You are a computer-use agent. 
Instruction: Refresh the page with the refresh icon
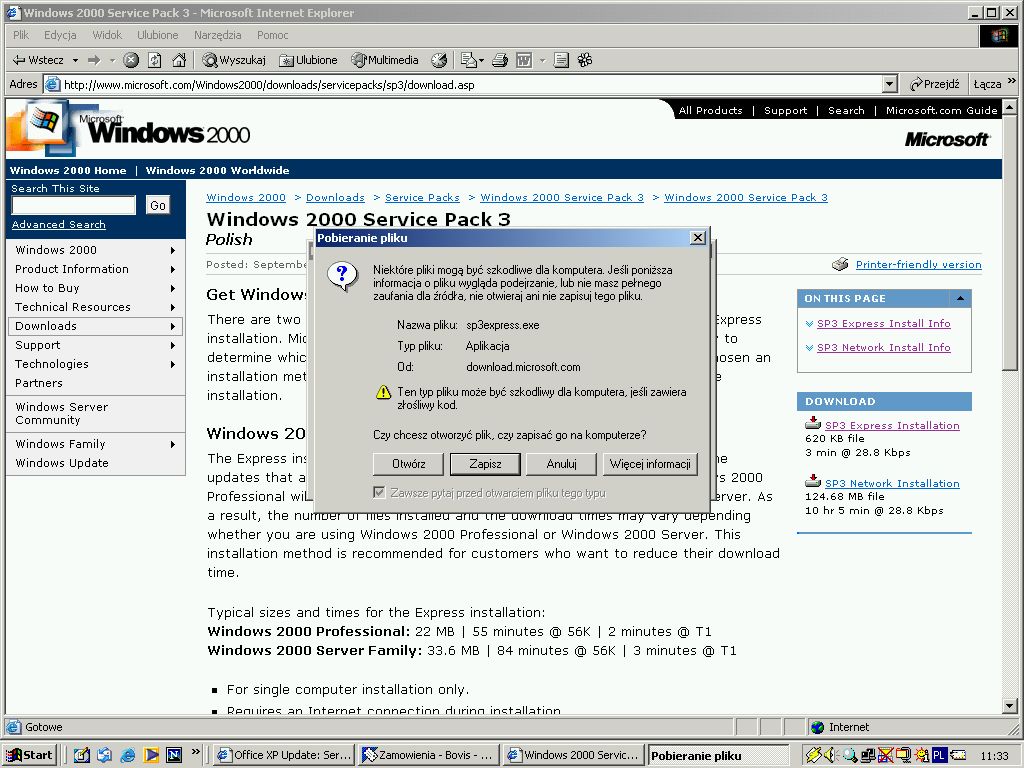pos(155,60)
